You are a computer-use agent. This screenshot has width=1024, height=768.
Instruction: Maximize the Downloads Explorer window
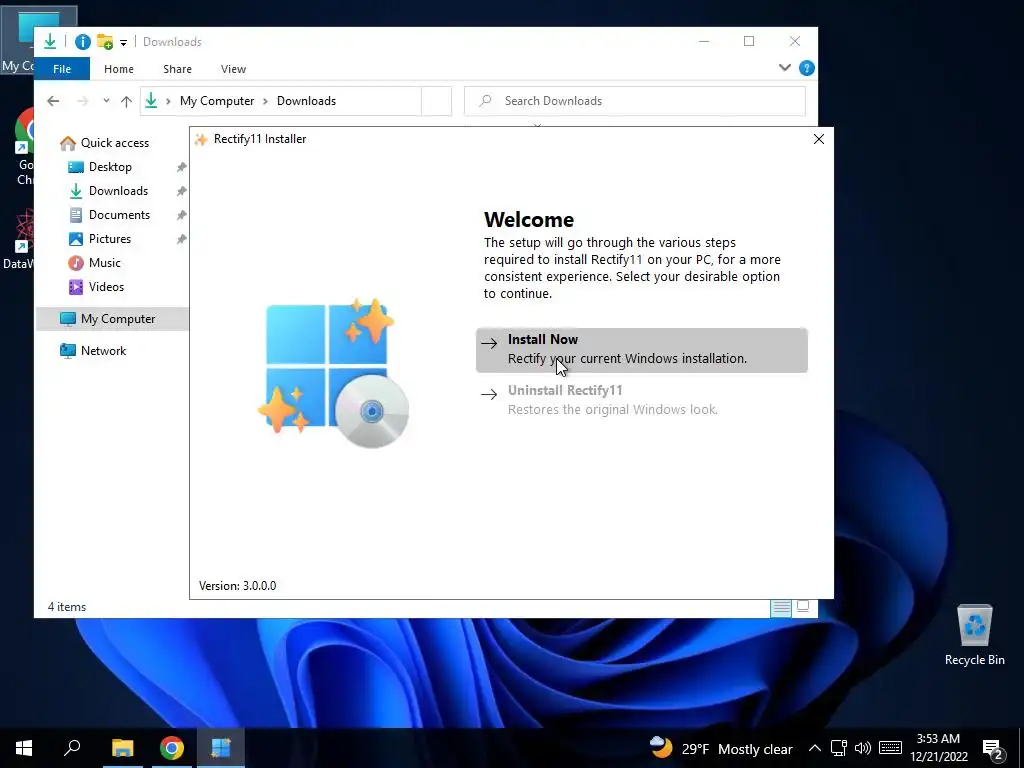click(749, 41)
